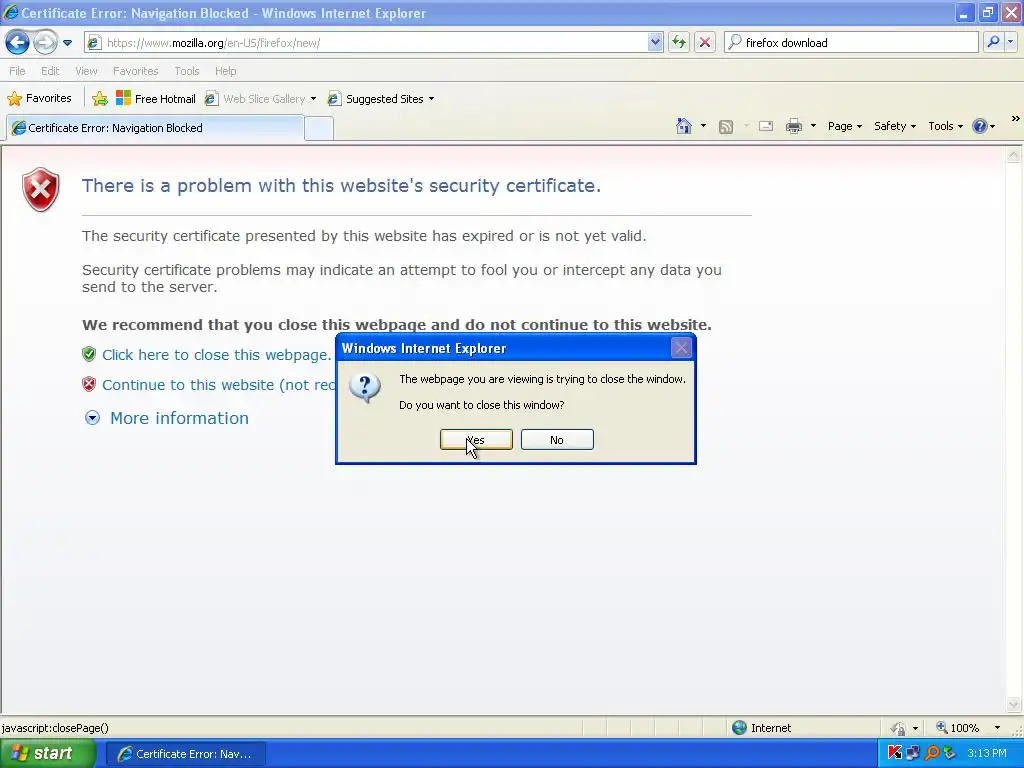Click the RSS Feeds icon

click(x=726, y=126)
